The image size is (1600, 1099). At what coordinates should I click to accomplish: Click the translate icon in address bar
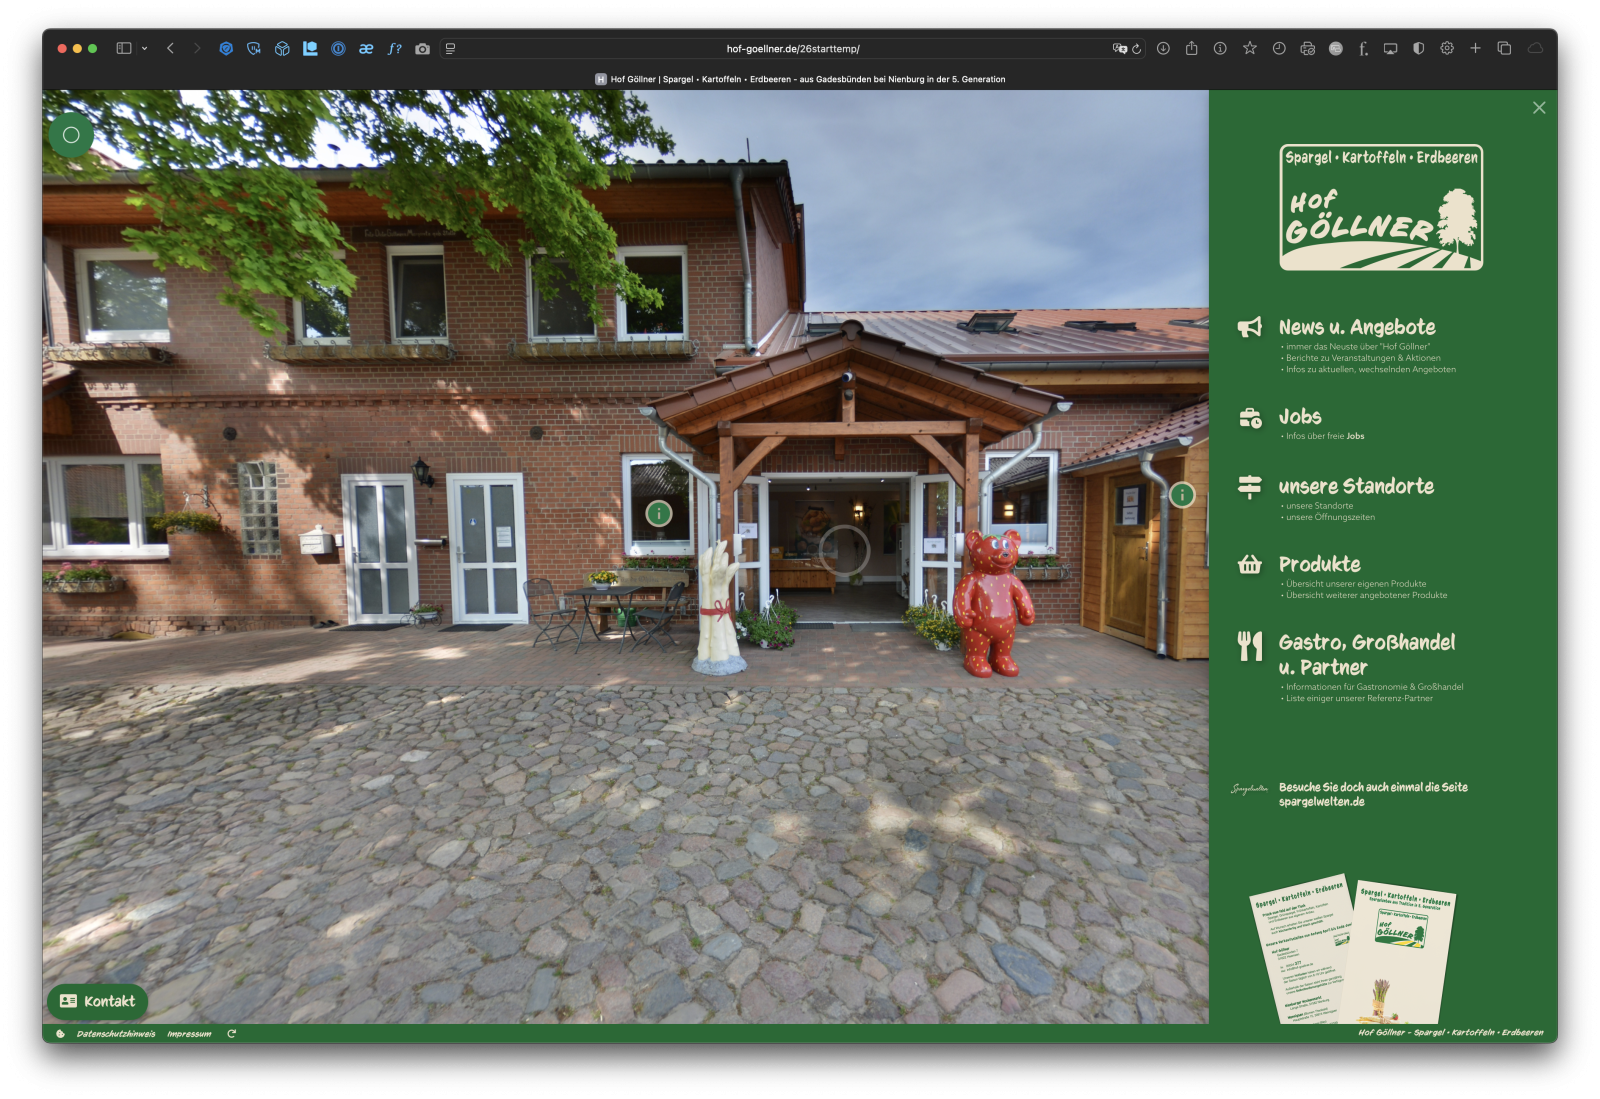[1119, 48]
